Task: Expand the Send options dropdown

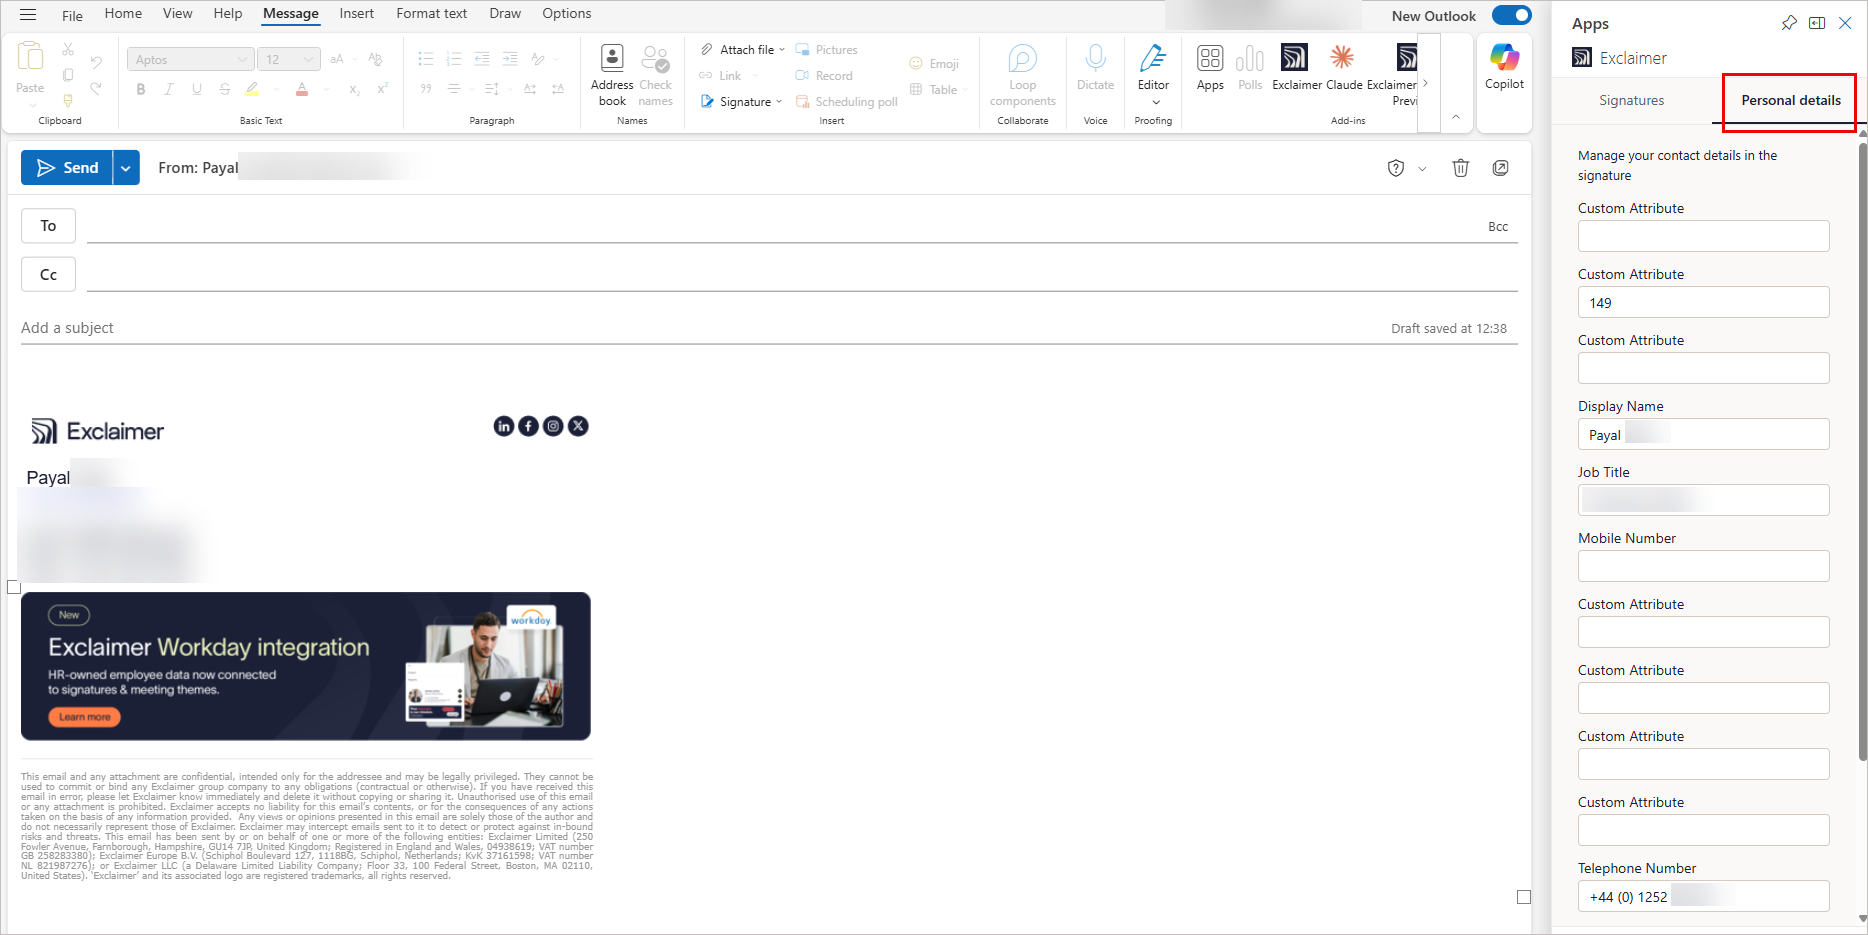Action: 126,168
